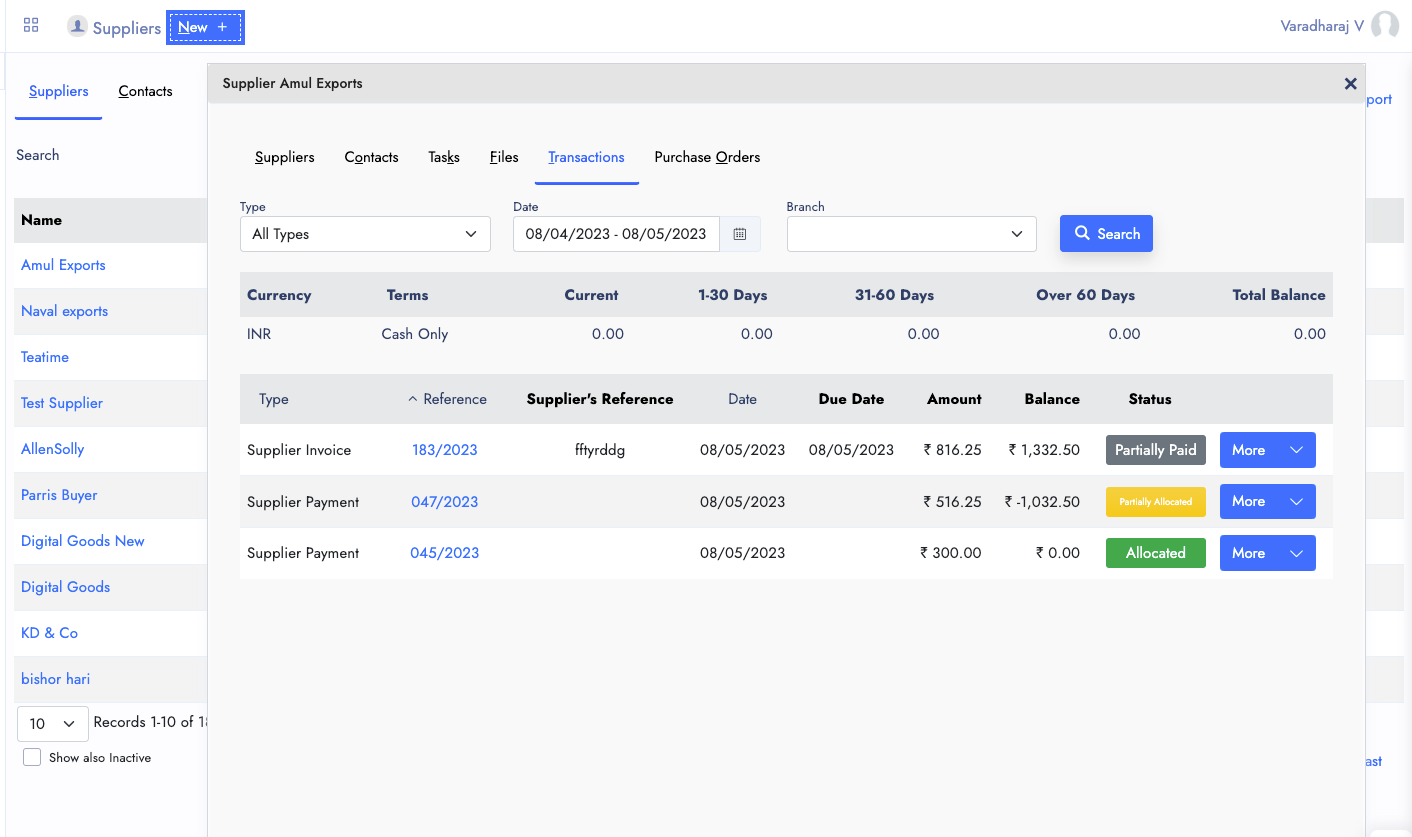
Task: Open the Files tab
Action: tap(504, 157)
